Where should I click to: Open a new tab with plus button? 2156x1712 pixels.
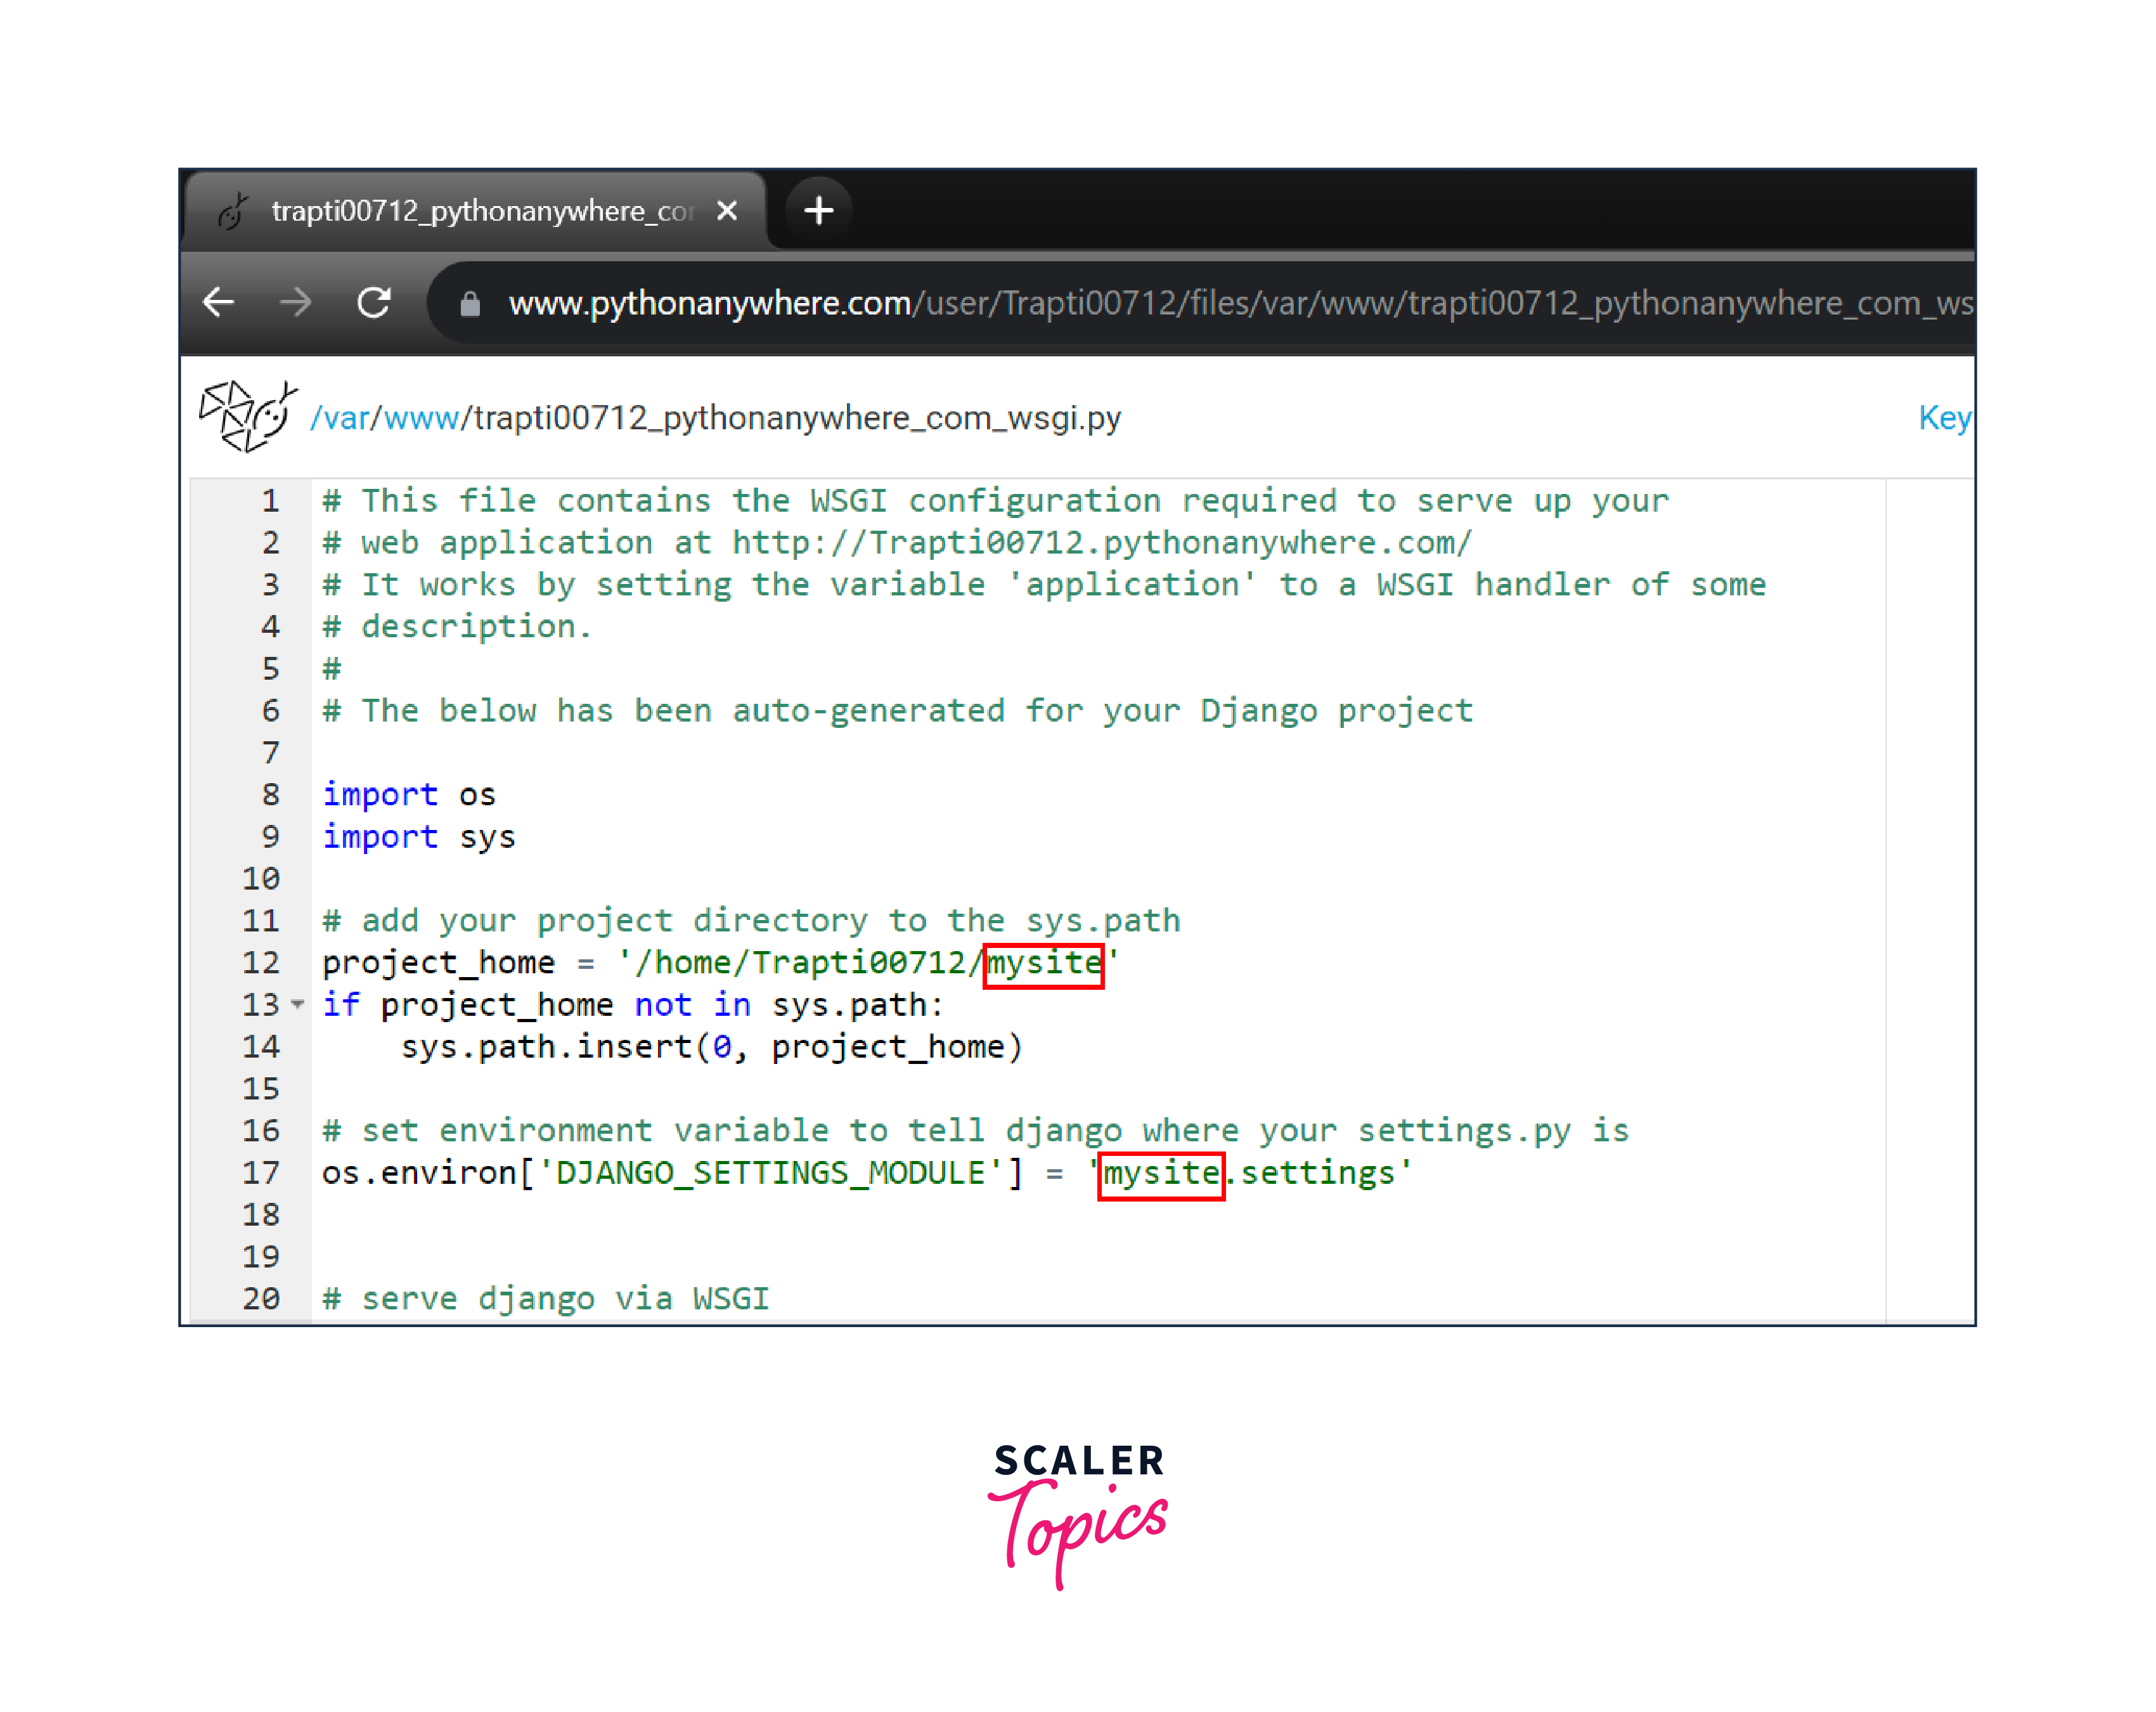[x=818, y=210]
